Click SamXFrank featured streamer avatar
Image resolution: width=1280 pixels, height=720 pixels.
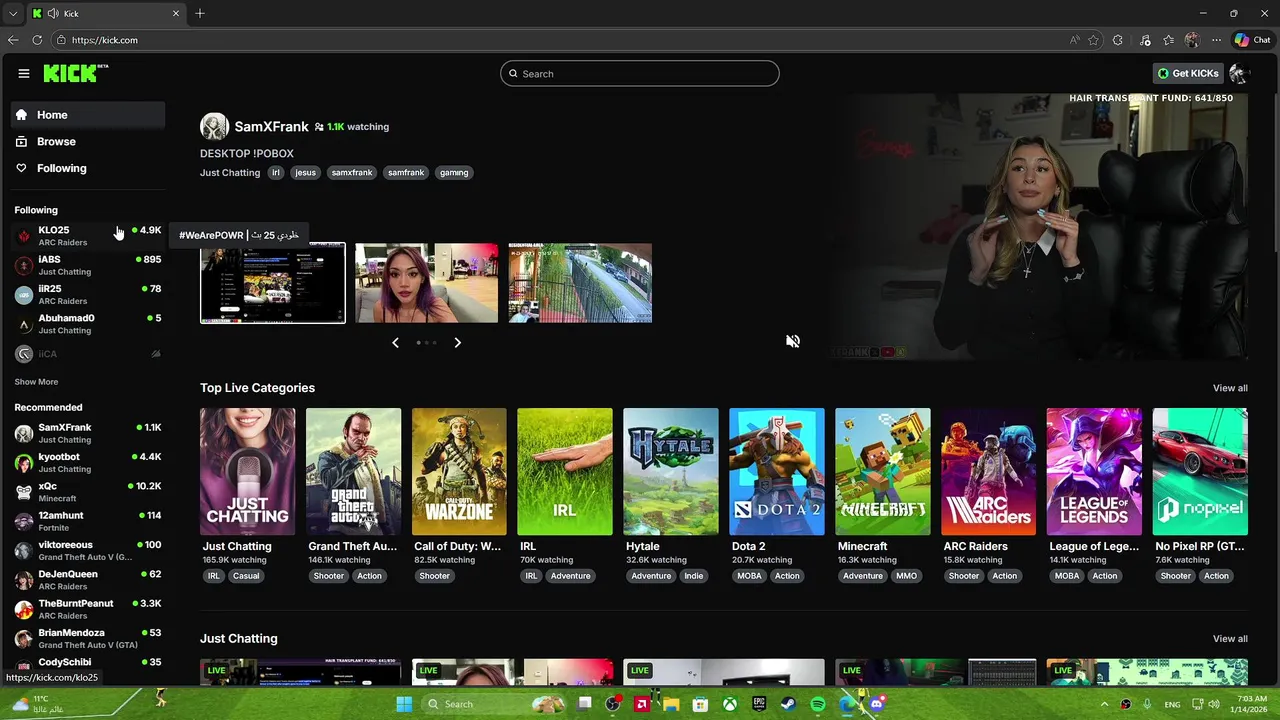coord(214,127)
